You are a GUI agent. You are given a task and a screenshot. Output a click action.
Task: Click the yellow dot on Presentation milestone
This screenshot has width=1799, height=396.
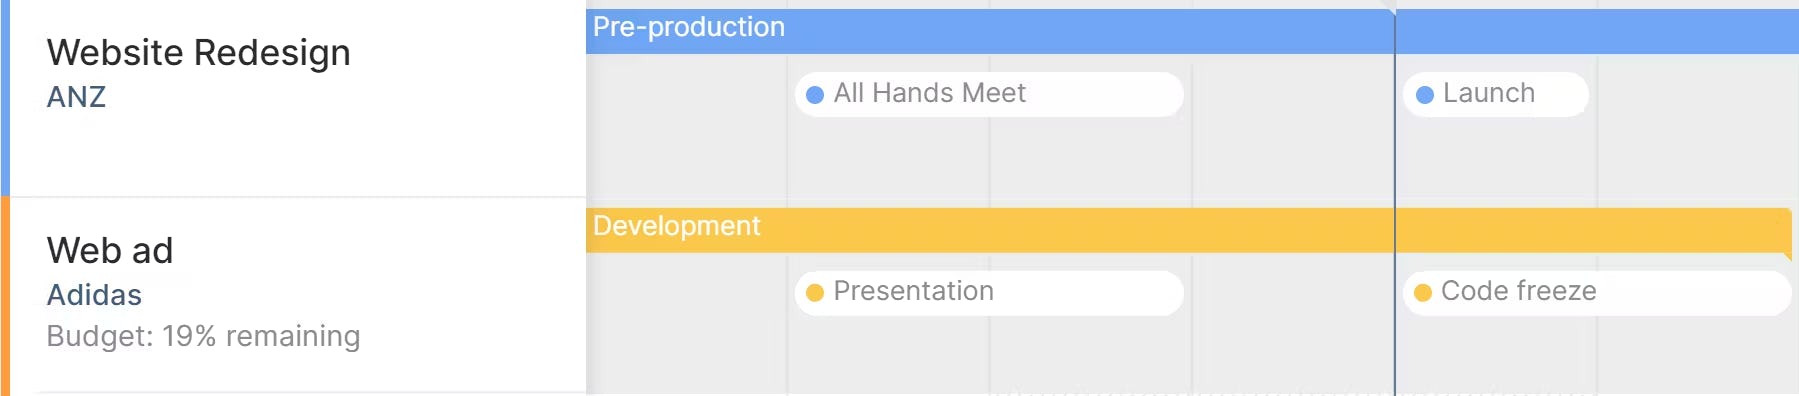pos(815,292)
